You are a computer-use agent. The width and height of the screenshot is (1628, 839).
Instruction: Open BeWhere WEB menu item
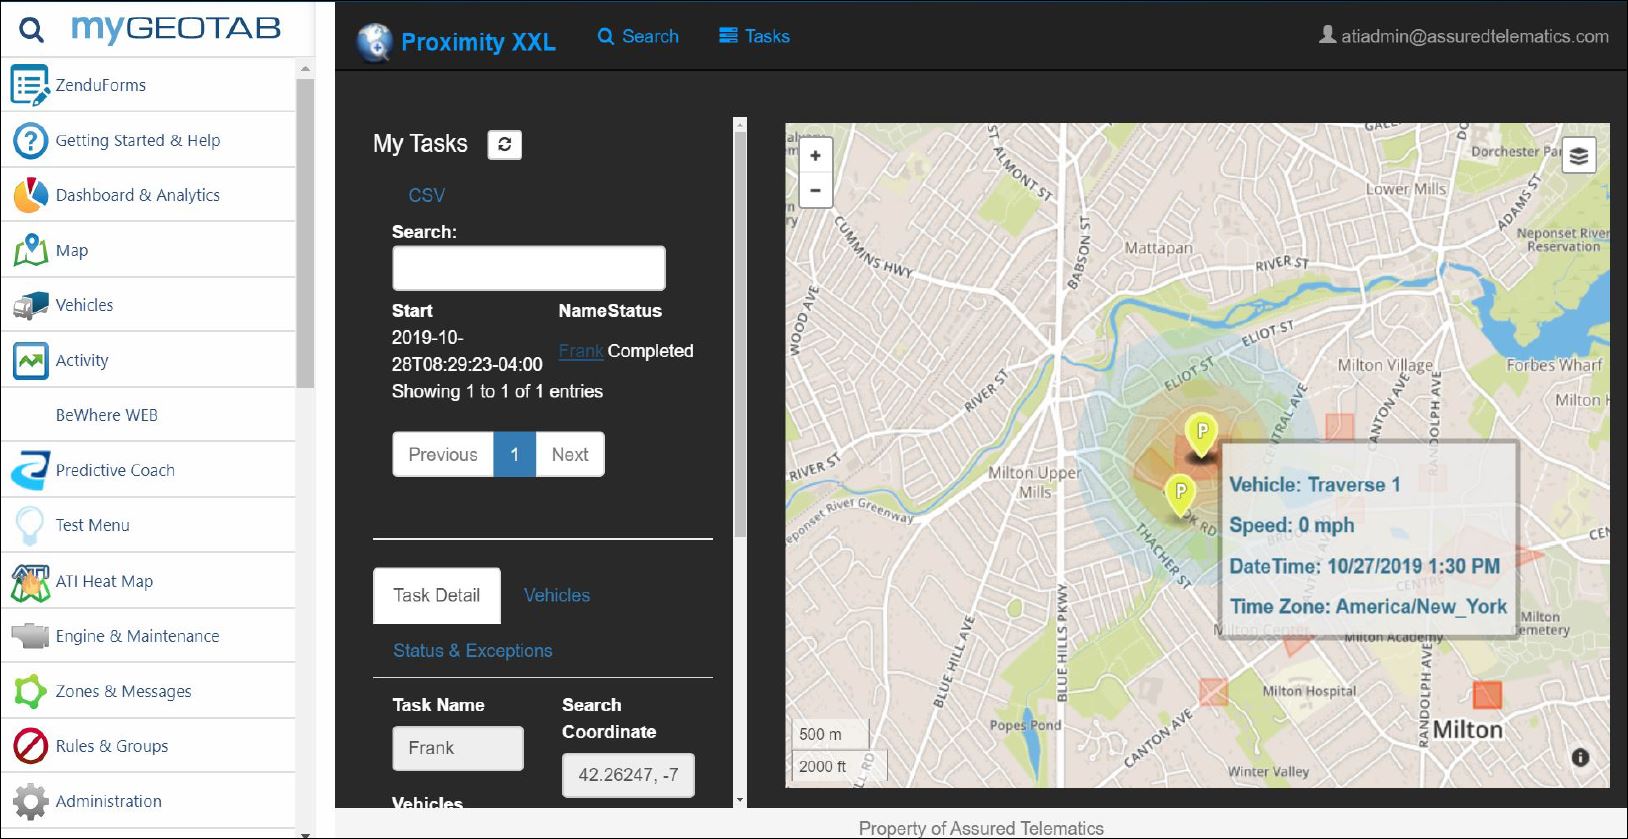pos(107,415)
